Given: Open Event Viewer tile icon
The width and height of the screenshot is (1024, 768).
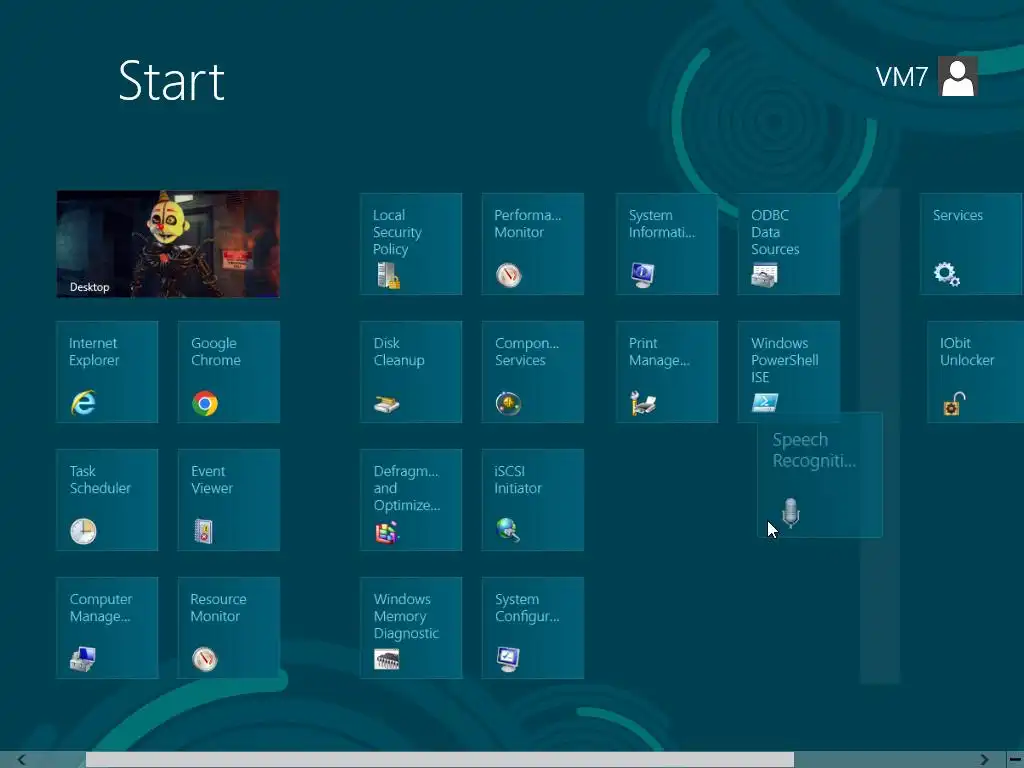Looking at the screenshot, I should [x=204, y=531].
